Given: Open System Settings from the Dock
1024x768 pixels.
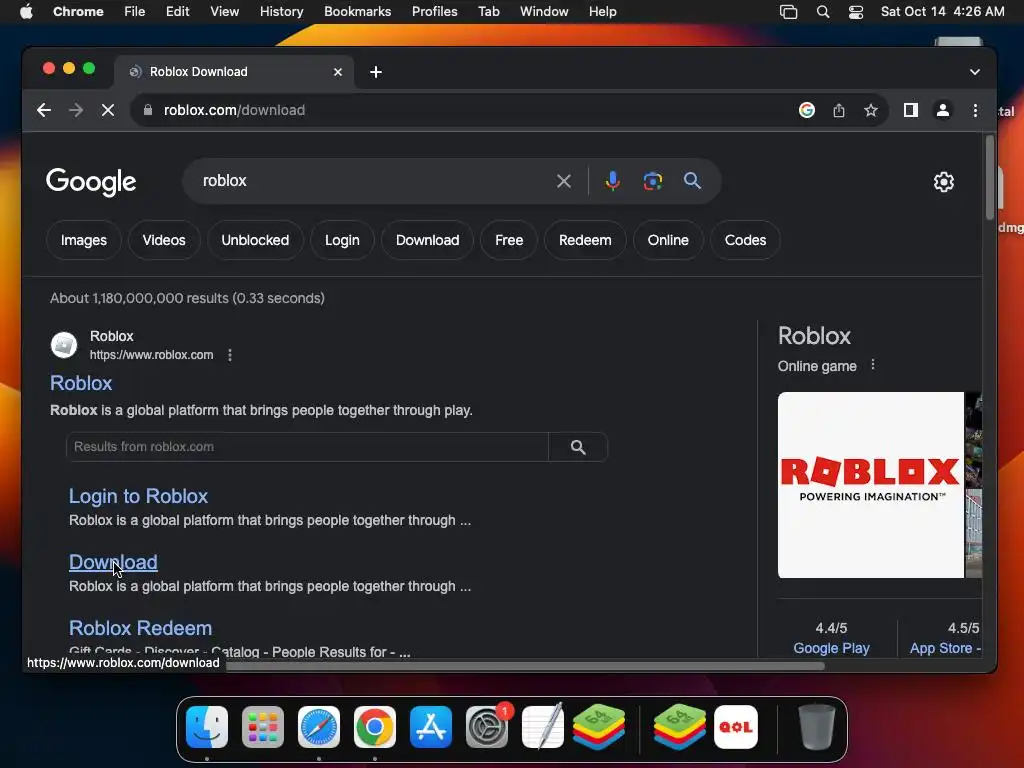Looking at the screenshot, I should (x=487, y=727).
